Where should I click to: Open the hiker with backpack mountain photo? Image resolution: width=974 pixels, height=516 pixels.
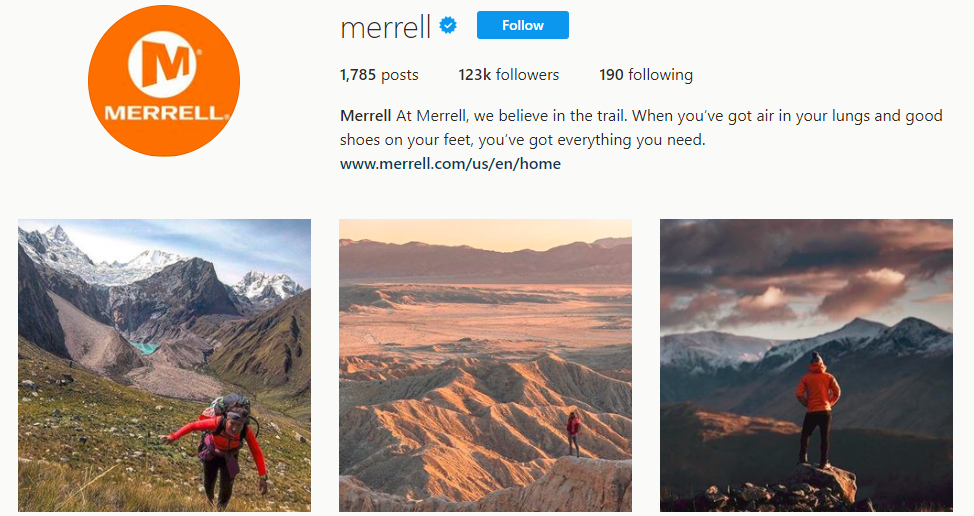pyautogui.click(x=165, y=365)
